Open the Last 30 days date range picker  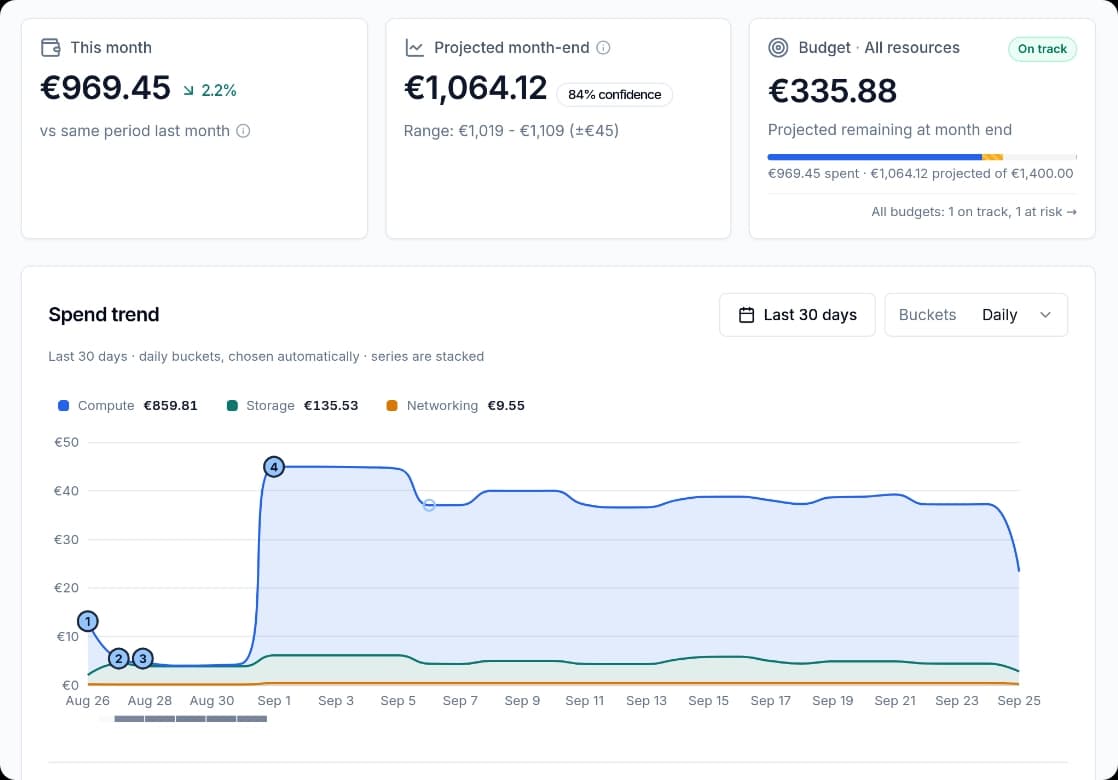pyautogui.click(x=797, y=315)
